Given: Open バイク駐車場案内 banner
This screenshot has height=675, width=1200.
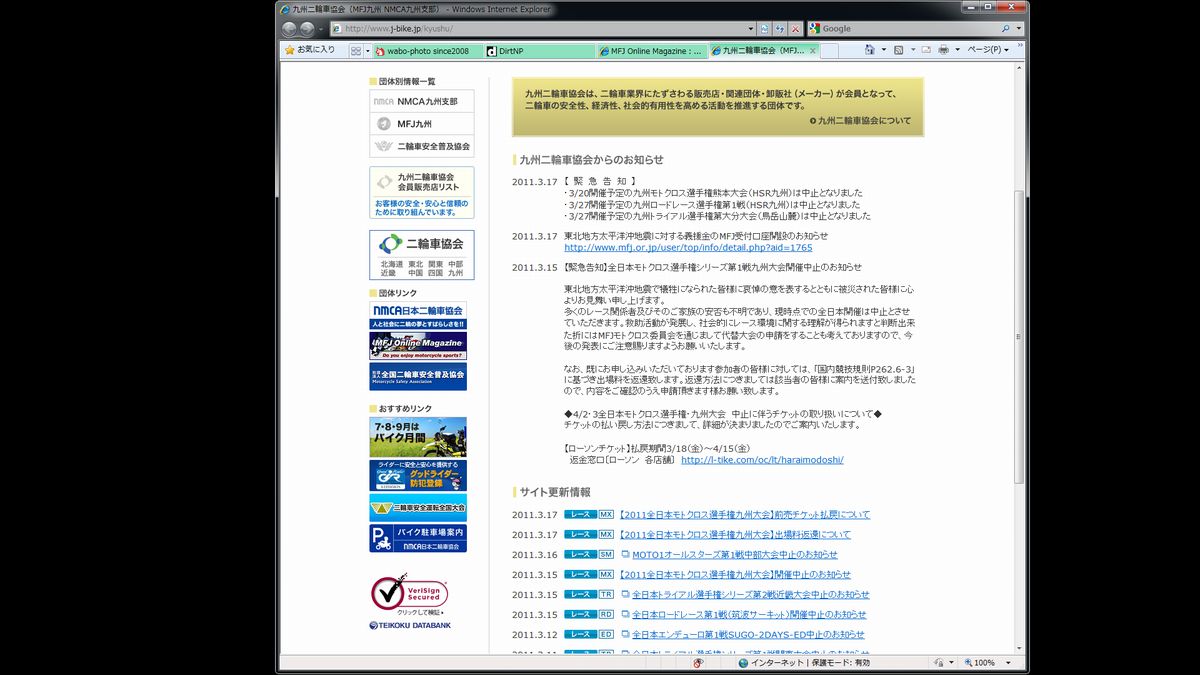Looking at the screenshot, I should click(418, 538).
